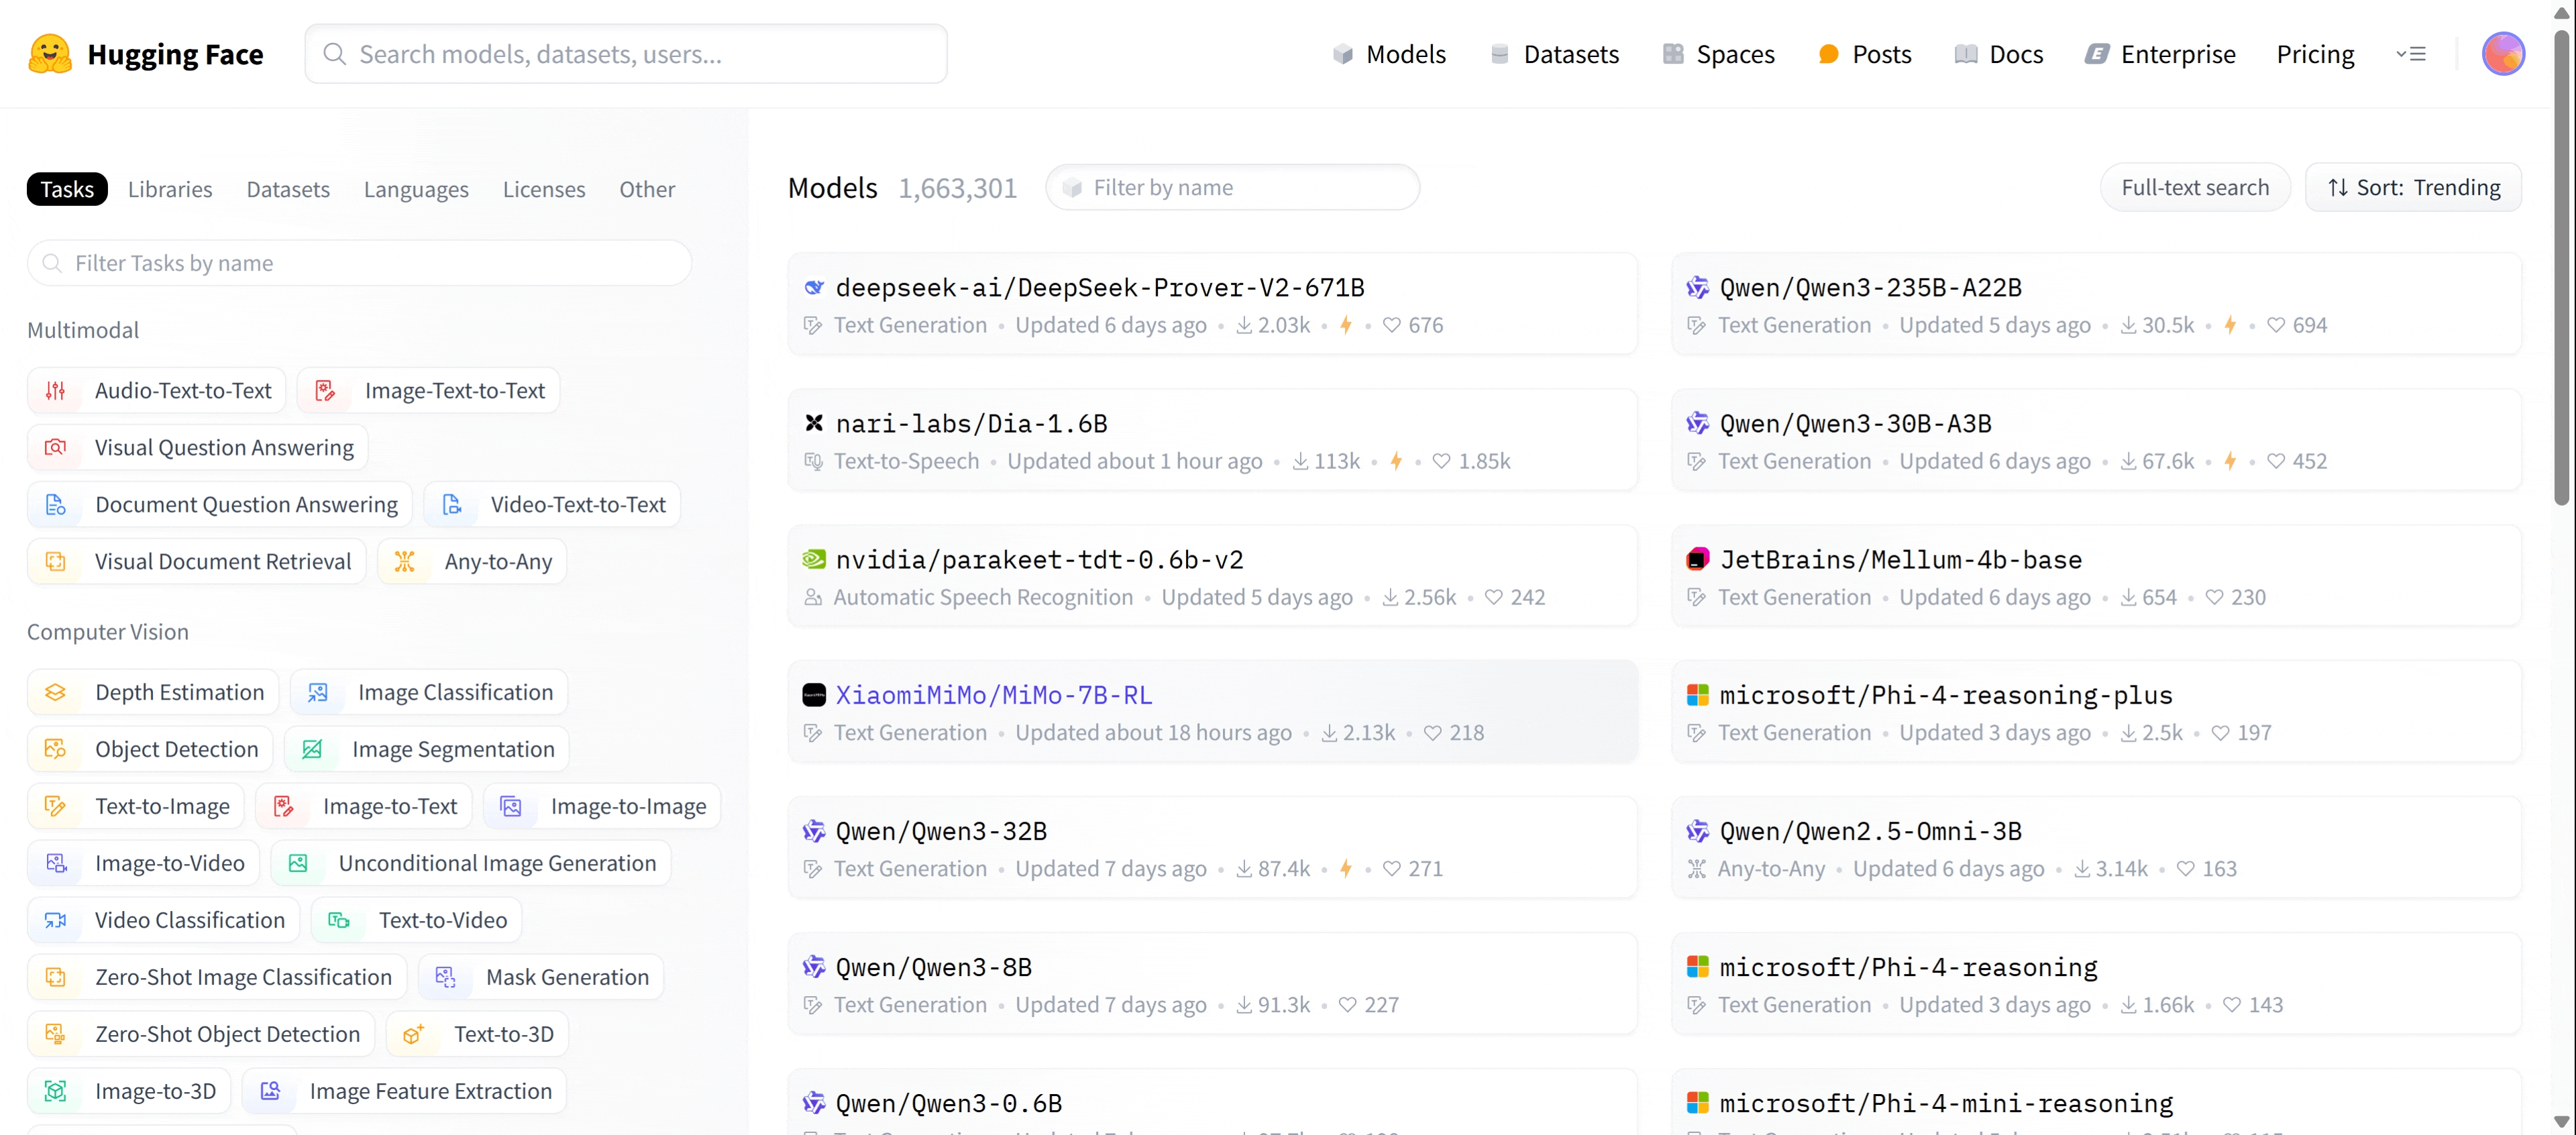This screenshot has width=2576, height=1135.
Task: Switch to the Datasets filter tab
Action: click(288, 189)
